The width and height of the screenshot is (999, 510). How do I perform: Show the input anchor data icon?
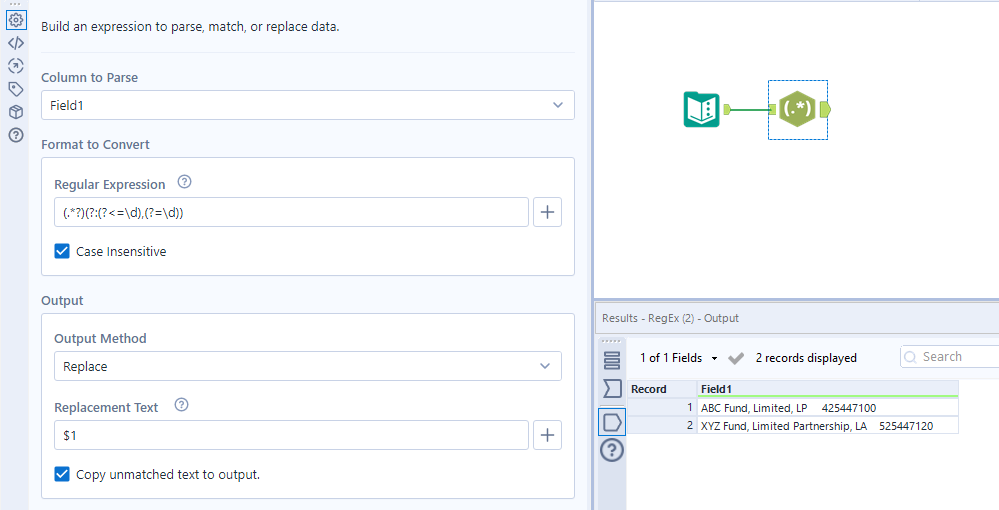pos(612,388)
